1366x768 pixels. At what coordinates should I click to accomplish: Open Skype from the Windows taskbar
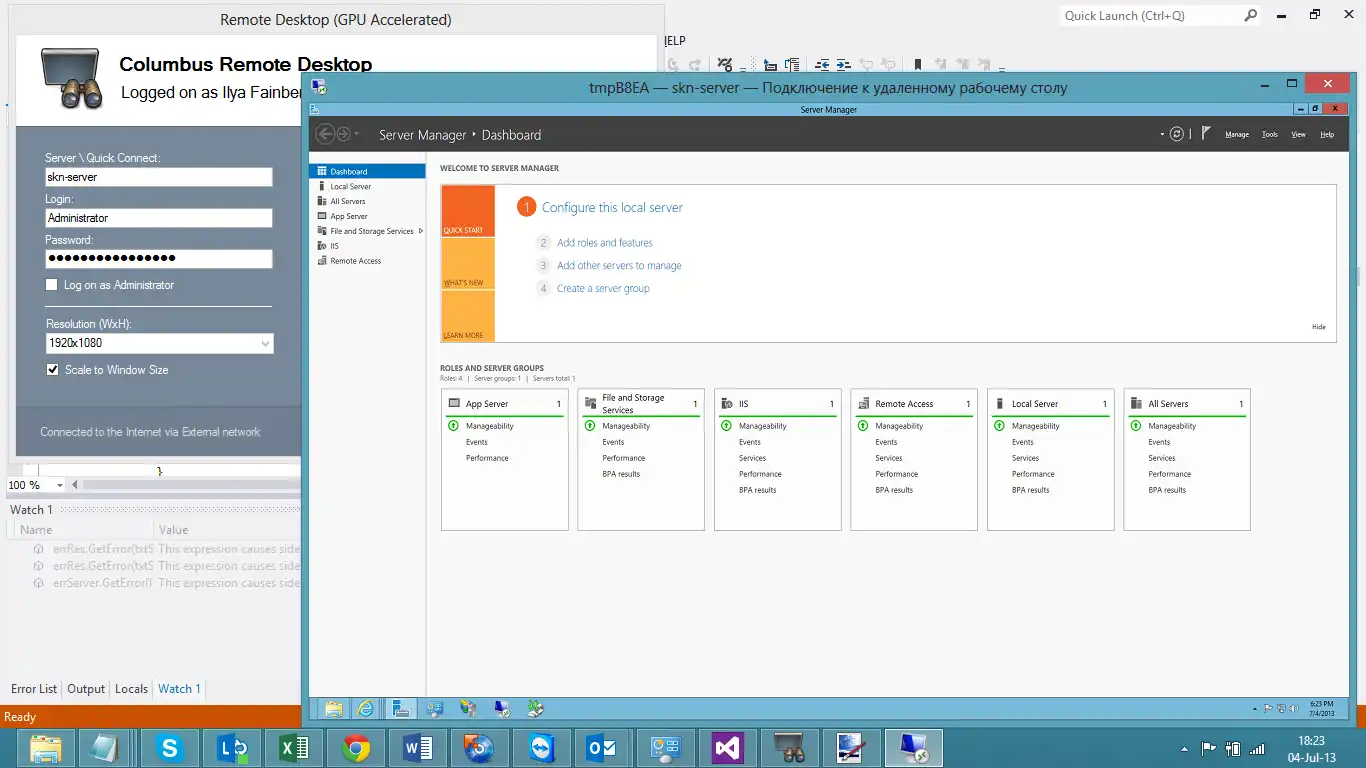click(169, 748)
